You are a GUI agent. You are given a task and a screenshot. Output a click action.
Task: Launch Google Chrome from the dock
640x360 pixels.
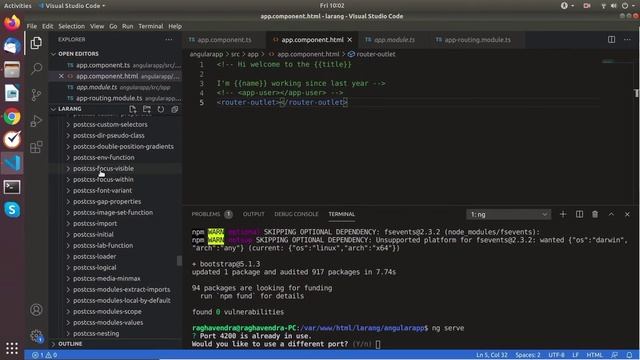pos(12,117)
